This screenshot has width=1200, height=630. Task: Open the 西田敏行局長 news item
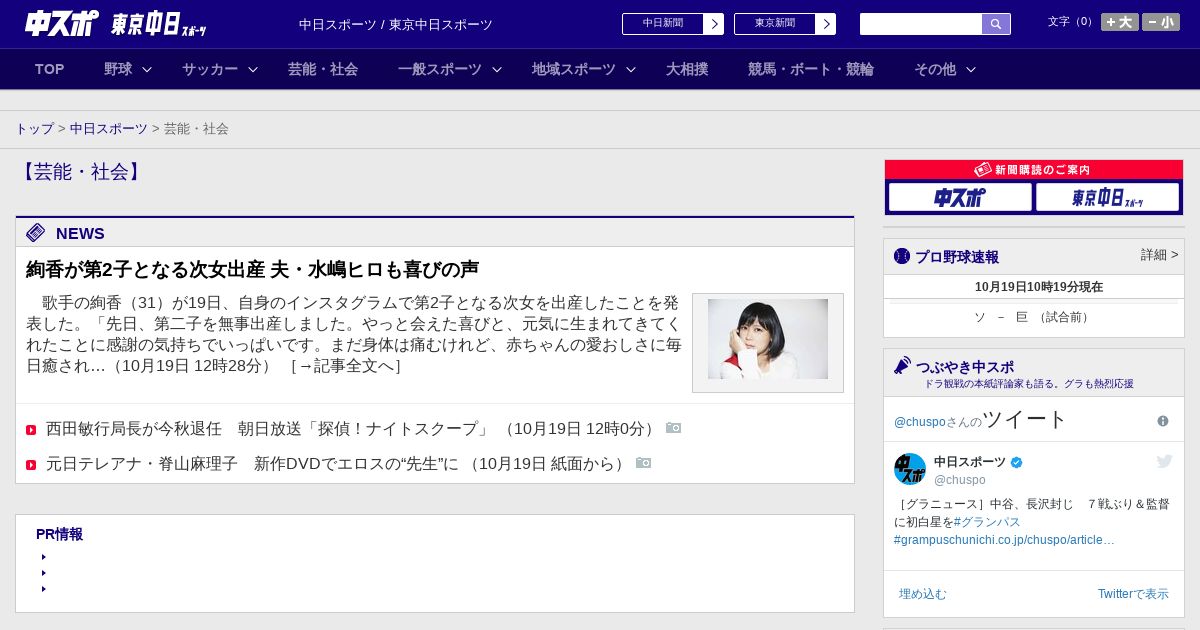352,429
